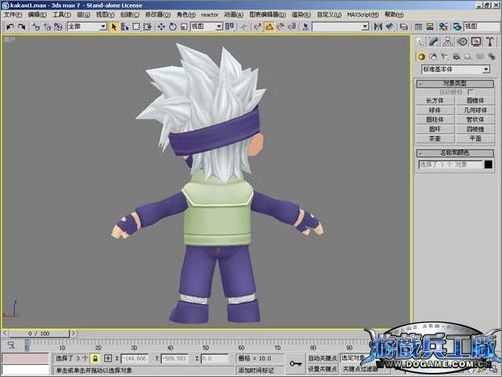Toggle the AutoGrid checkbox in Object Type
The width and height of the screenshot is (502, 377).
470,91
